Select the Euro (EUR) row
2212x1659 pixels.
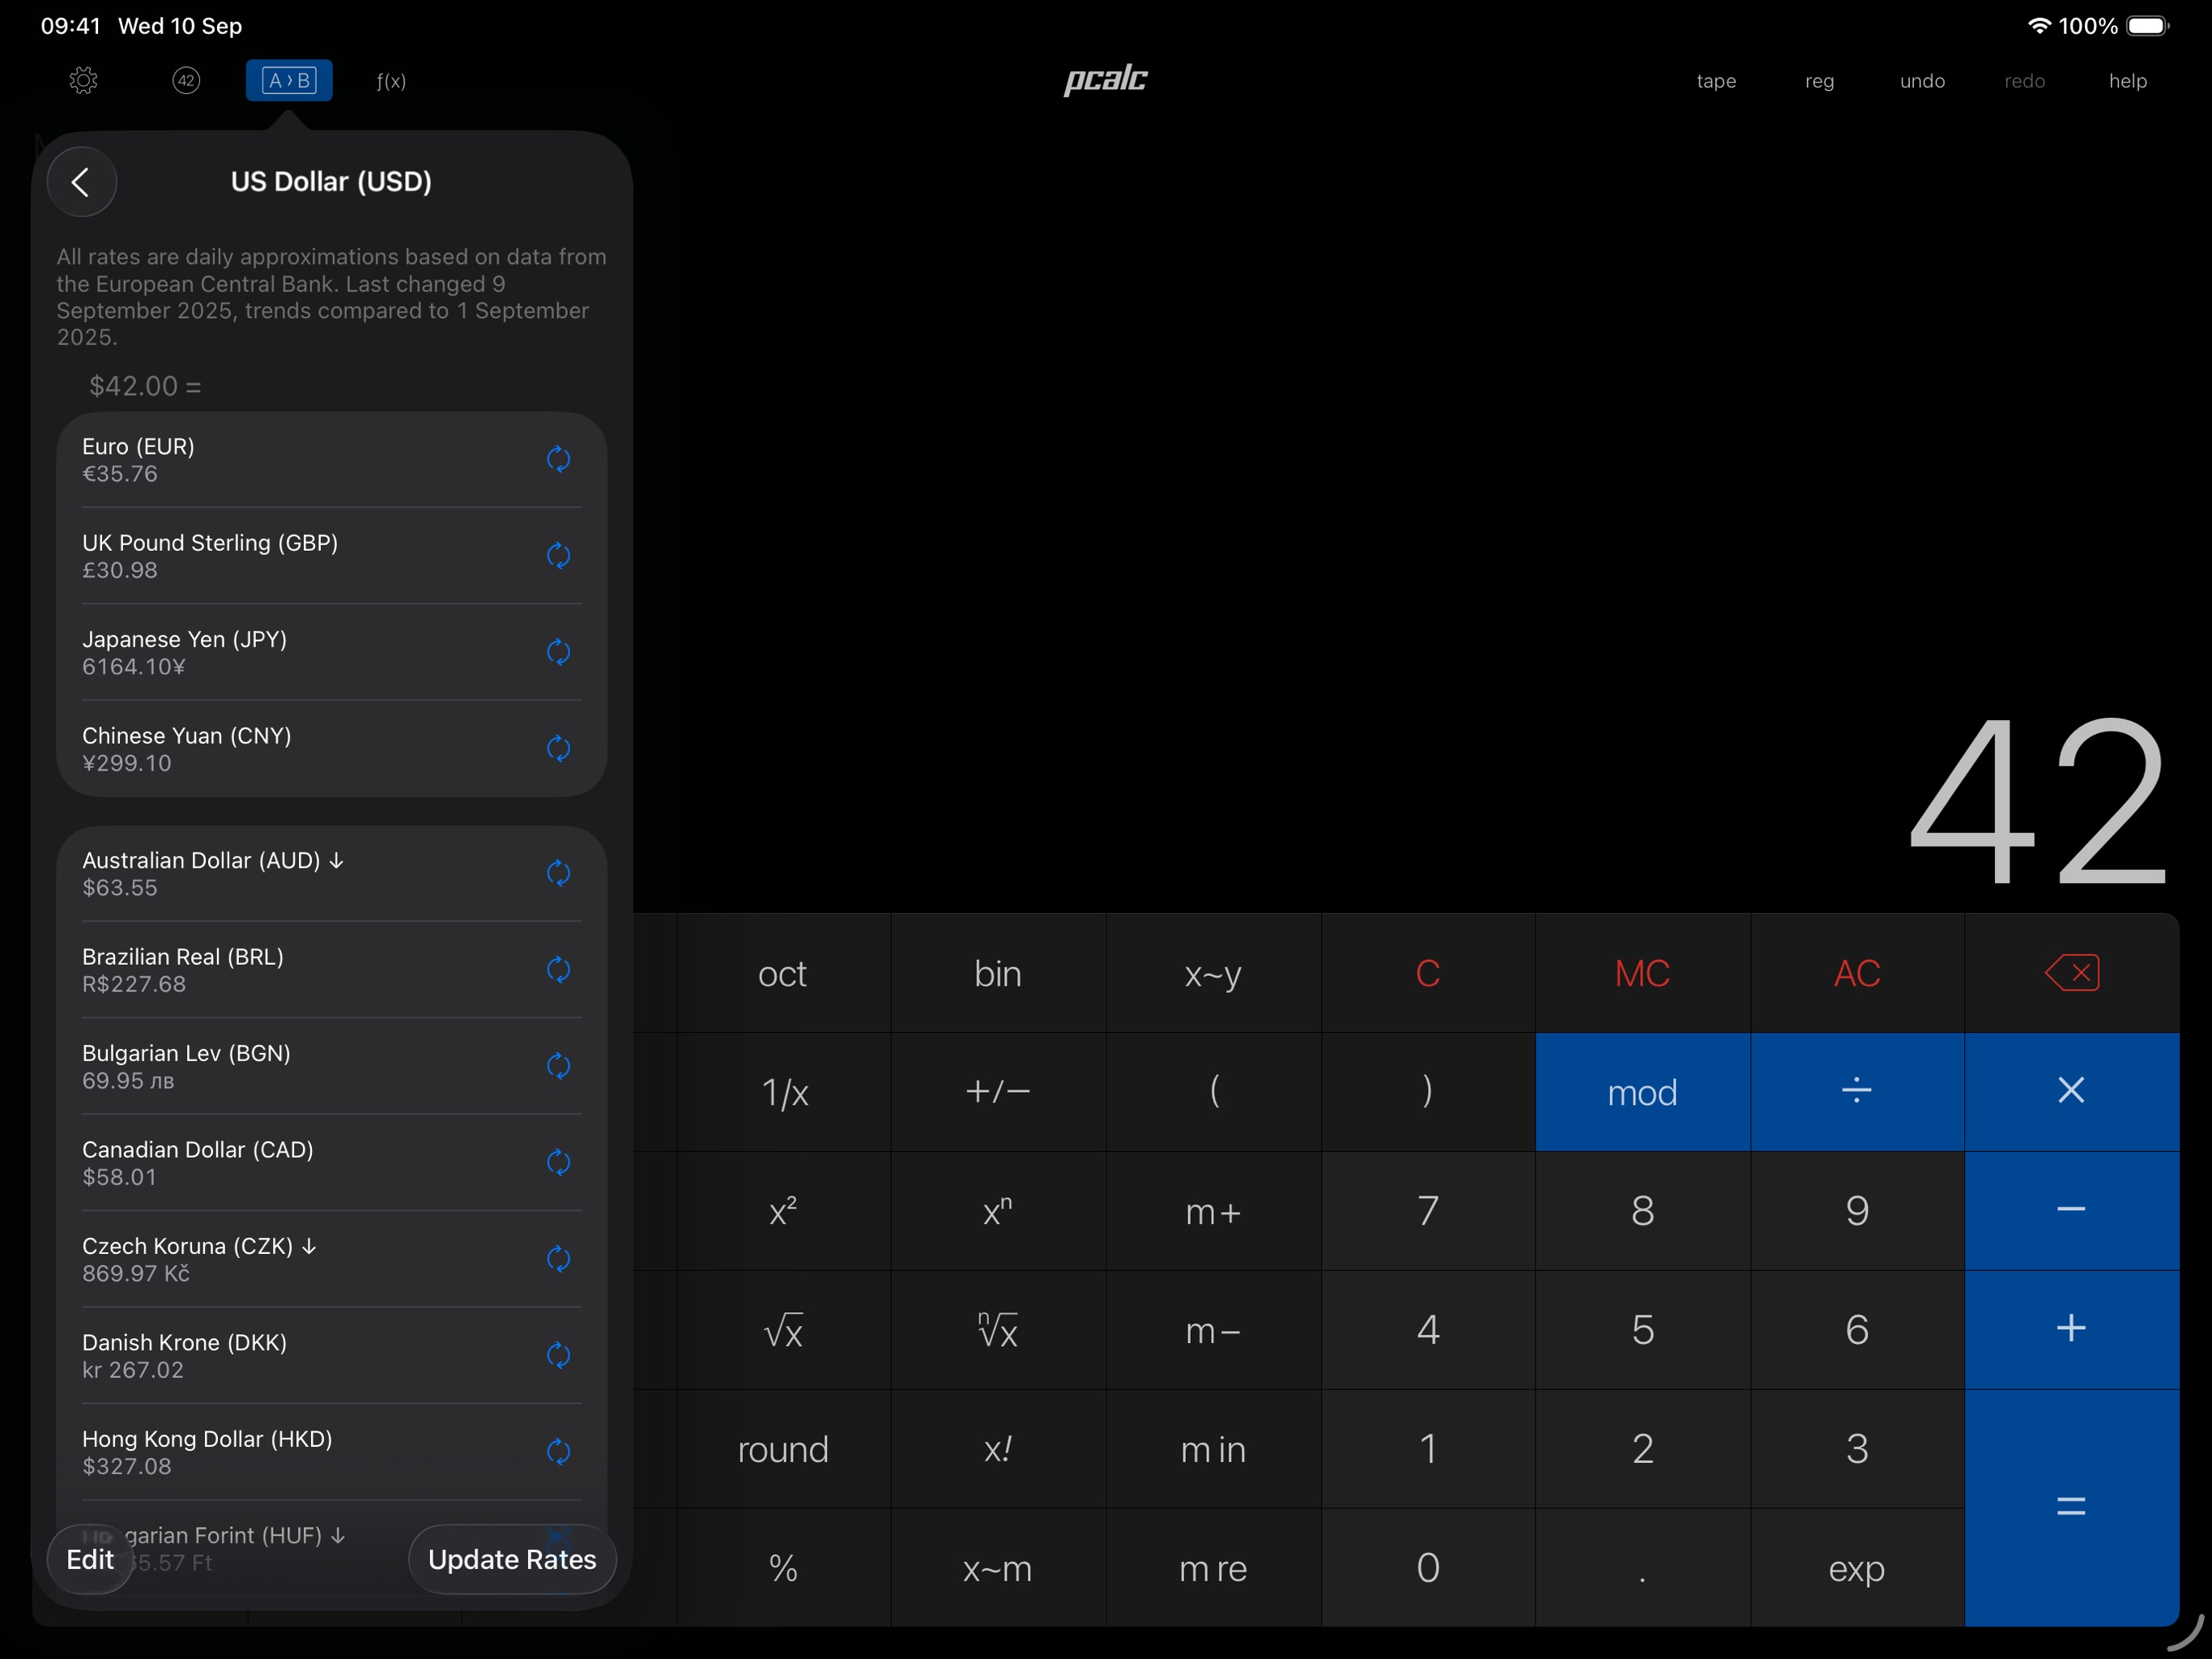tap(331, 460)
